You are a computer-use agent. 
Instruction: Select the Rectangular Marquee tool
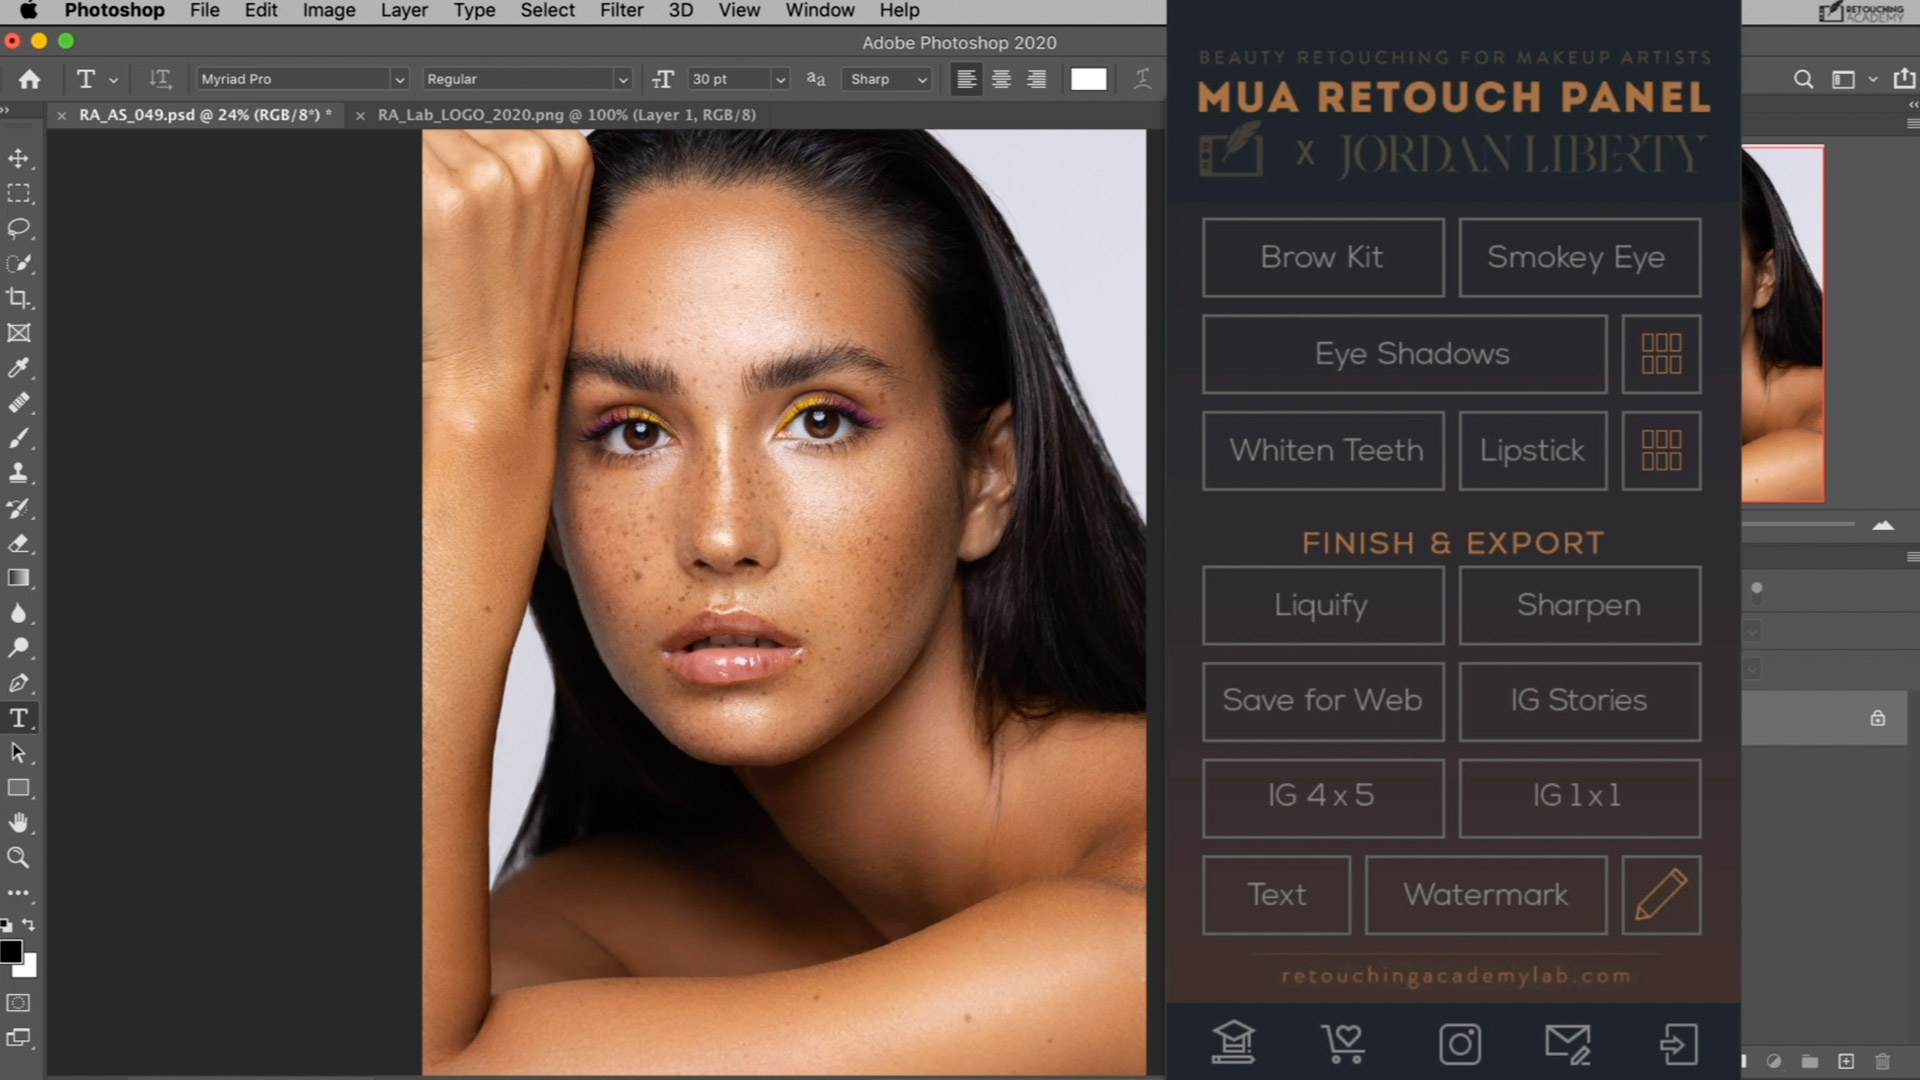18,193
